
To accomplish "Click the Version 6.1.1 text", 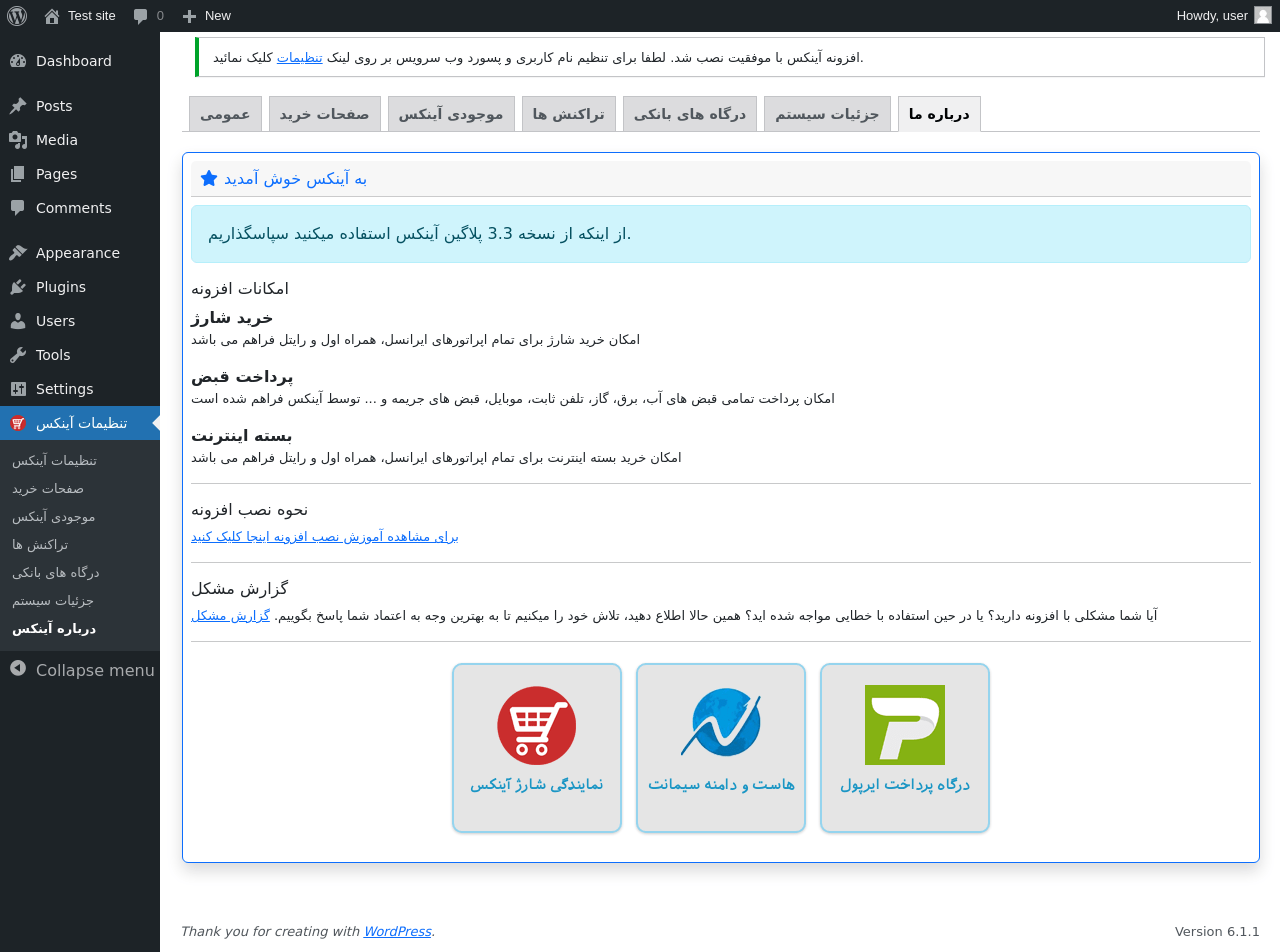I will 1217,931.
